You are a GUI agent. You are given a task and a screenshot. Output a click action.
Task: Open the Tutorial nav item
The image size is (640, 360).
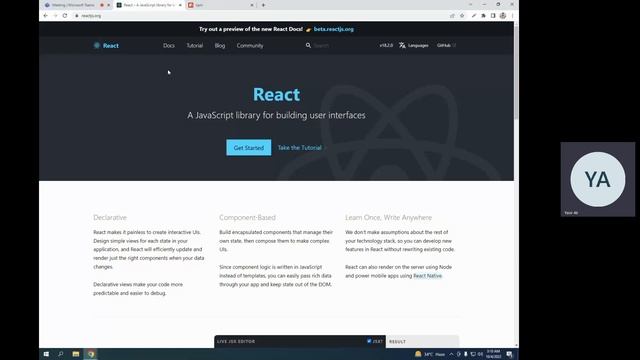(x=195, y=45)
